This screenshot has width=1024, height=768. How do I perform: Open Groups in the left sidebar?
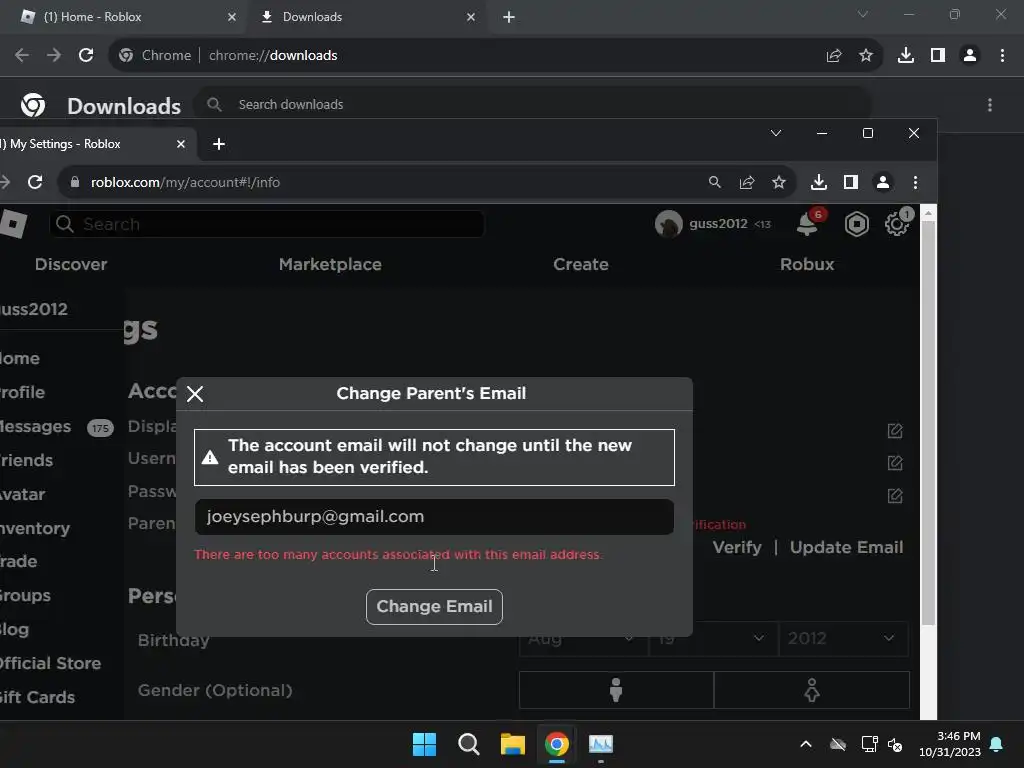pyautogui.click(x=25, y=596)
